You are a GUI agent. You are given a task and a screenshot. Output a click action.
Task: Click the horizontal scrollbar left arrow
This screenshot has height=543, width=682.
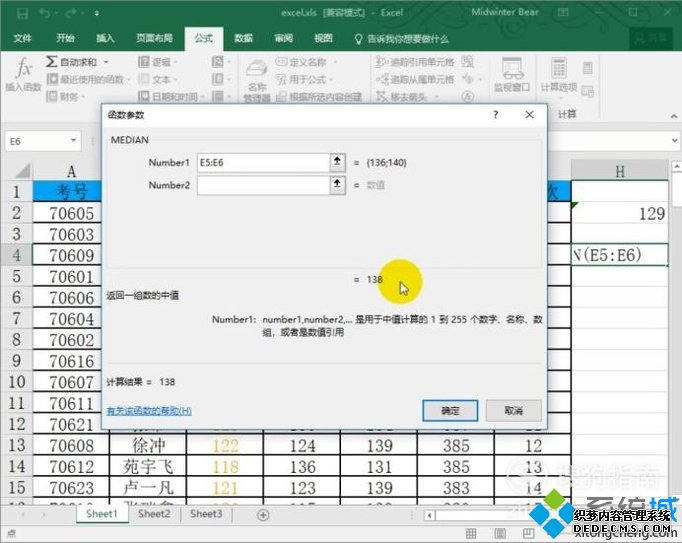pyautogui.click(x=429, y=516)
